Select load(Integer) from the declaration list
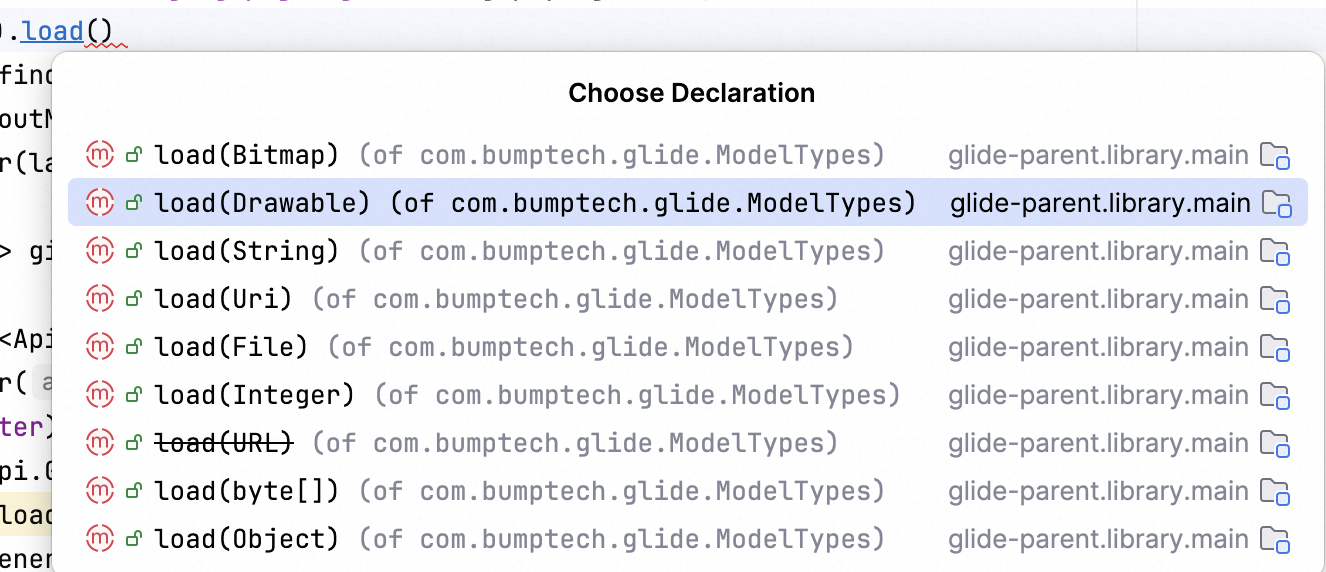This screenshot has width=1326, height=572. pos(255,395)
